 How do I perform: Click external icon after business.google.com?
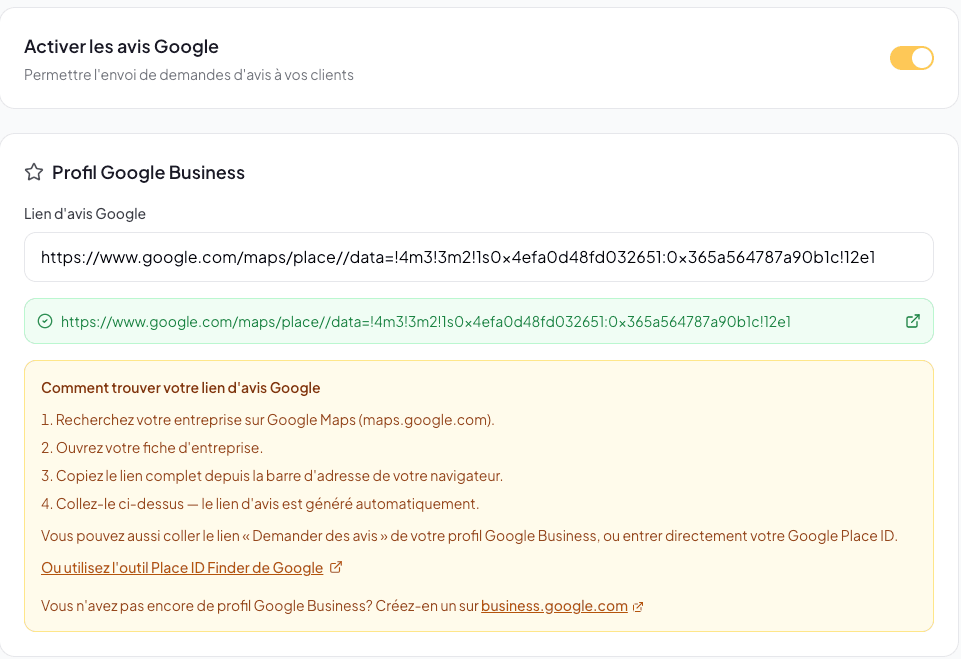(x=638, y=607)
